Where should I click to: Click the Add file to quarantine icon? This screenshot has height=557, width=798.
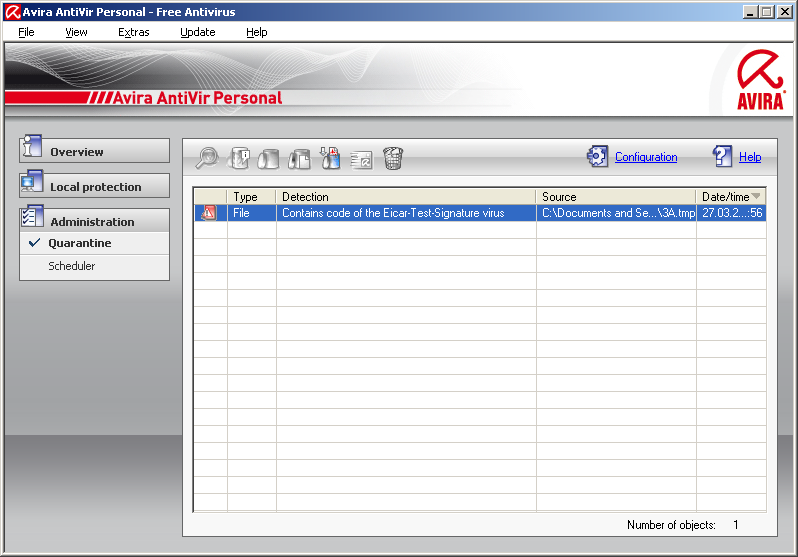tap(330, 158)
